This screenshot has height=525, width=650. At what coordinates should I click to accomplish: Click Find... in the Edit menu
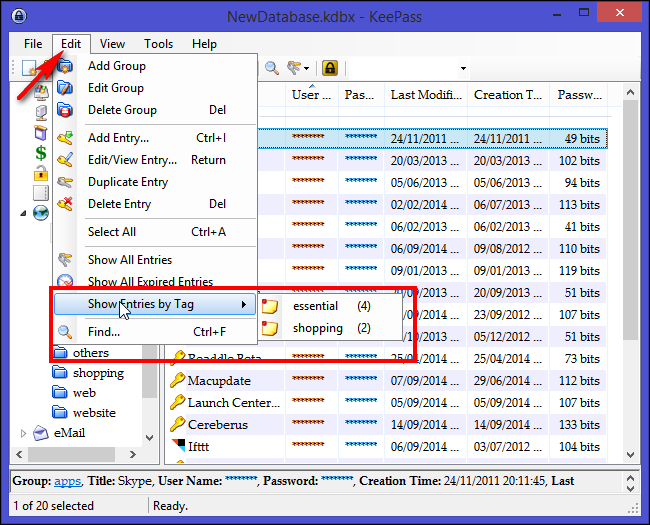point(104,332)
